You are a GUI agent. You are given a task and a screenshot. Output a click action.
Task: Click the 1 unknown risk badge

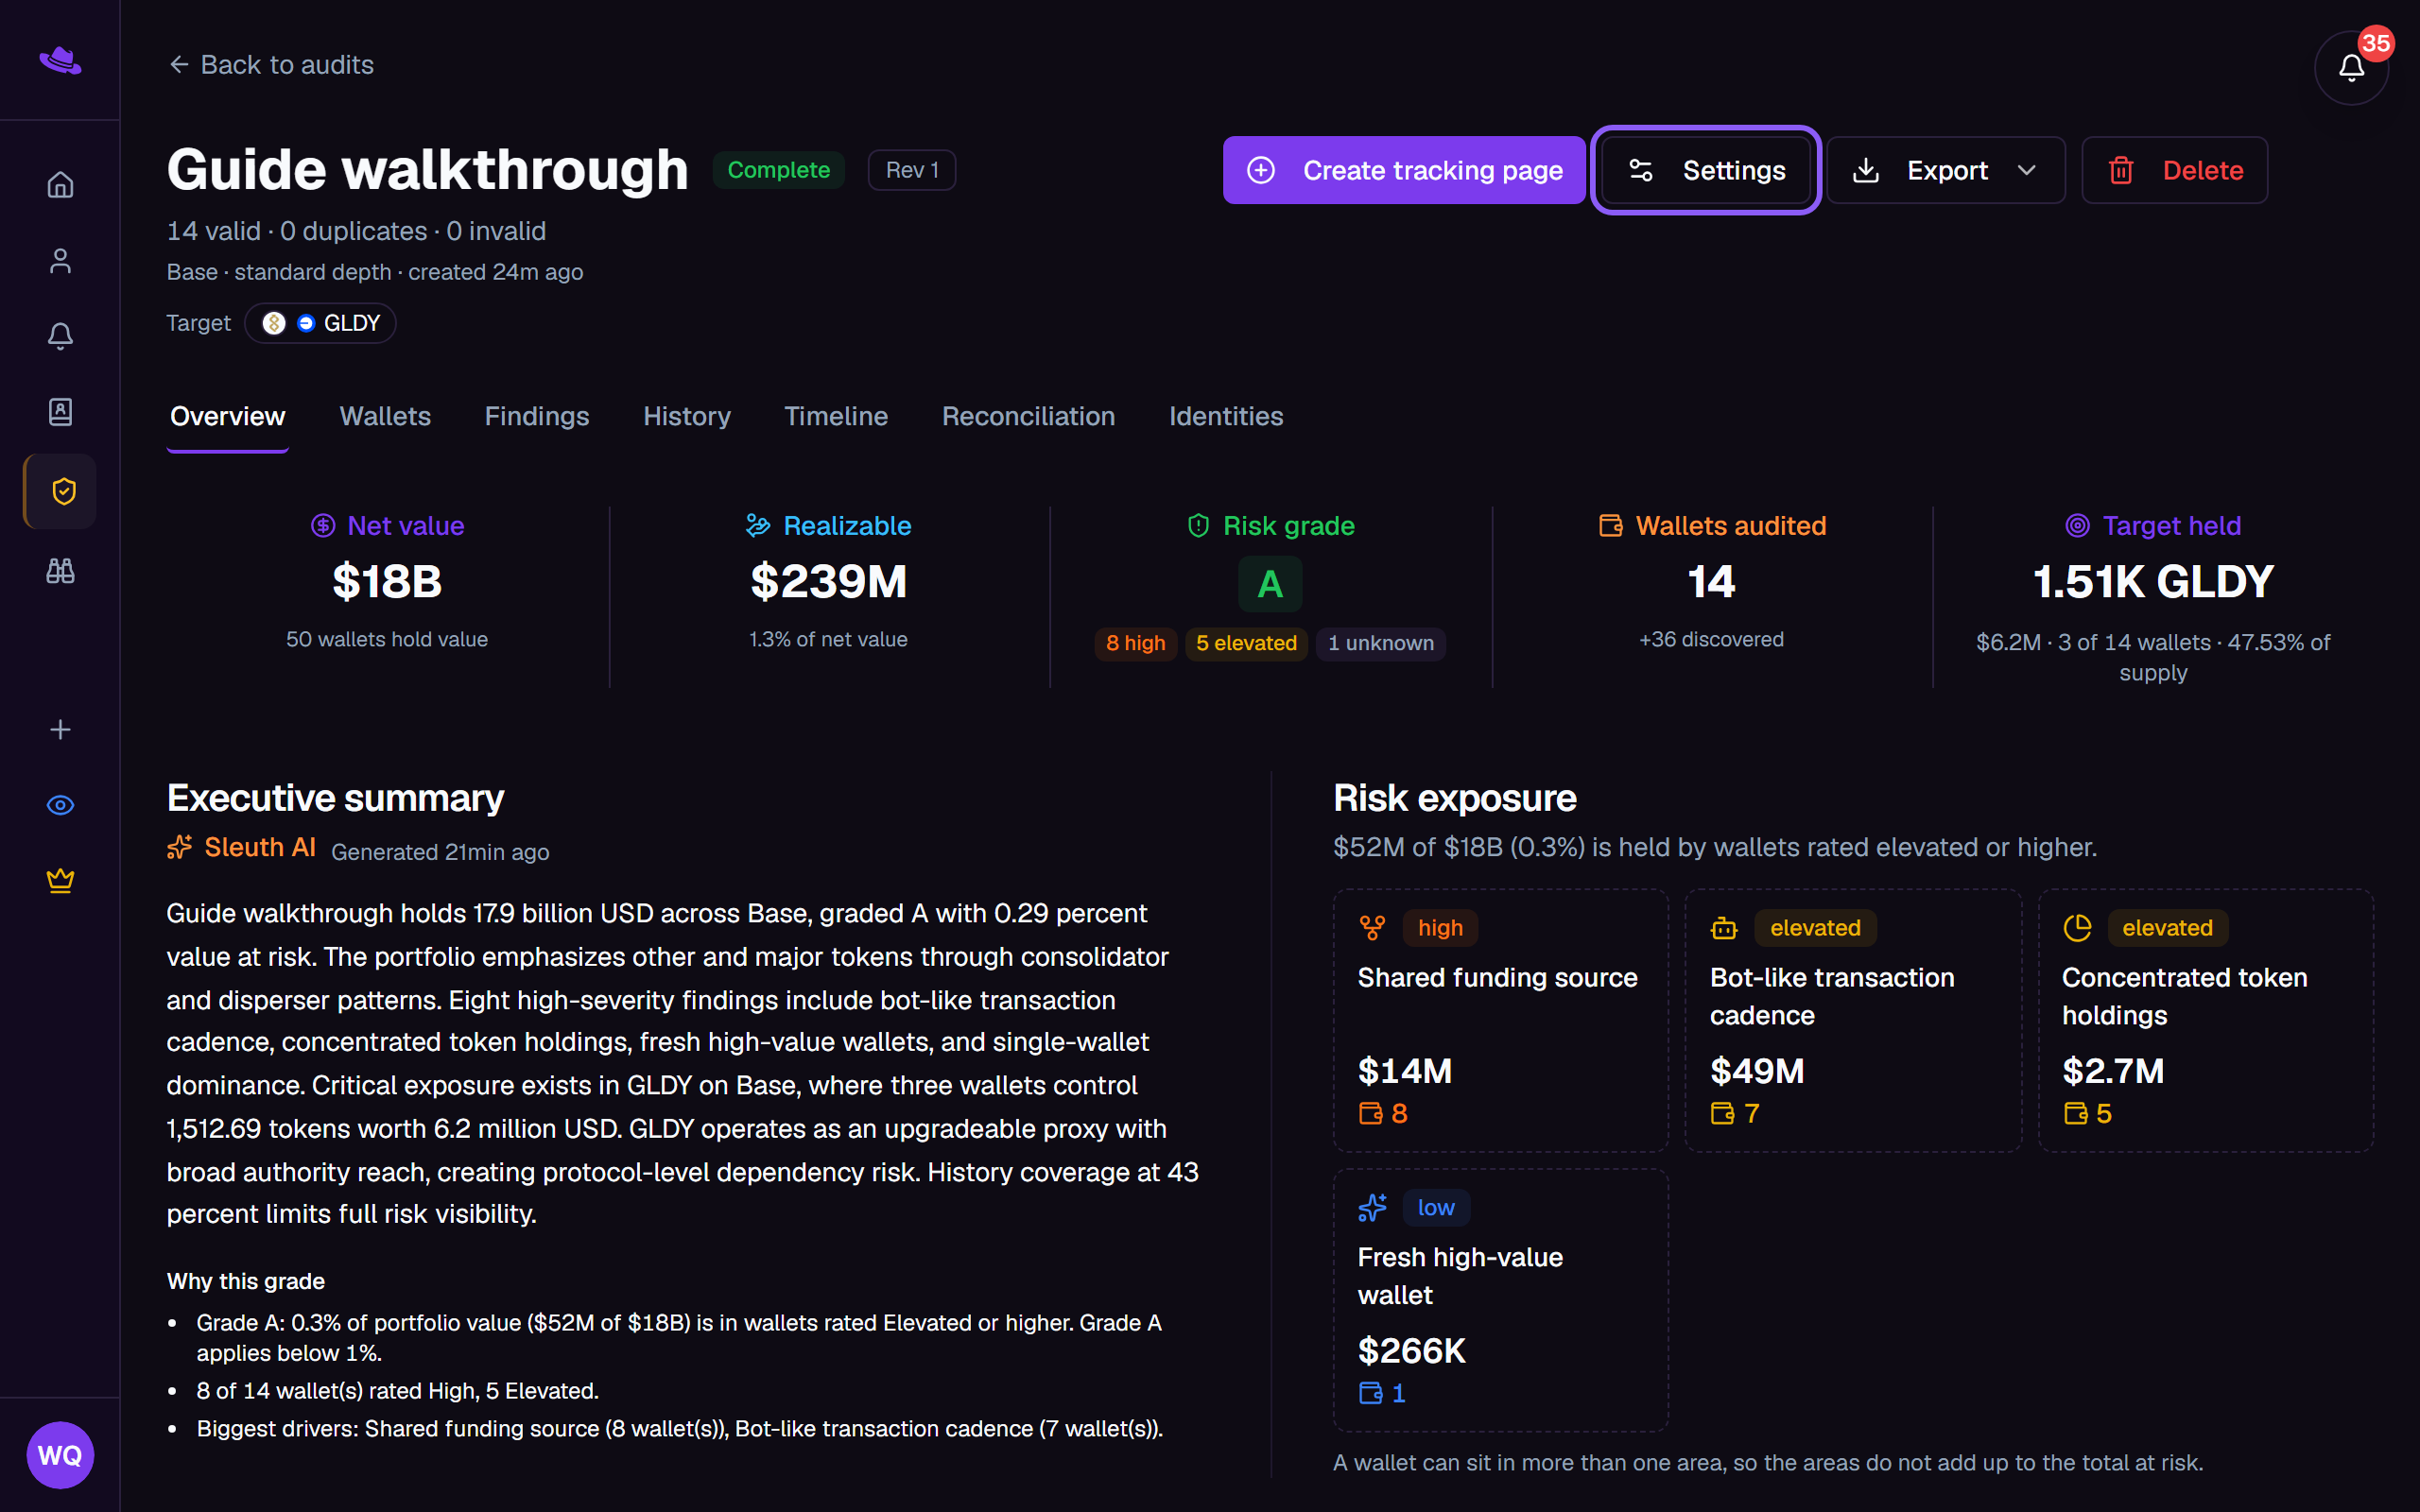pyautogui.click(x=1381, y=643)
